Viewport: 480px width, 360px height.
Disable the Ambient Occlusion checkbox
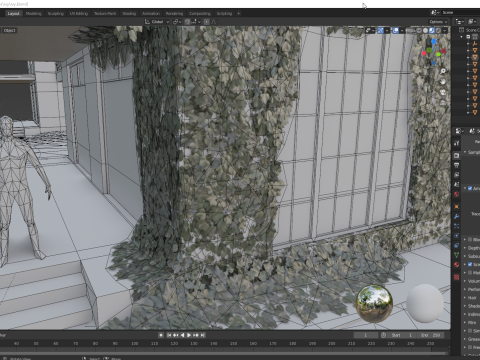(470, 188)
